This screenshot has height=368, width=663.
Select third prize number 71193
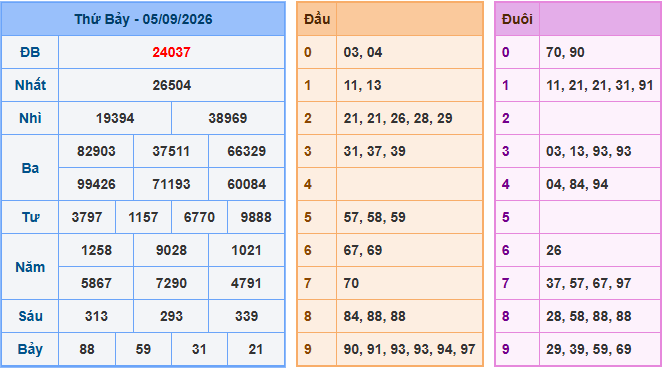[171, 184]
